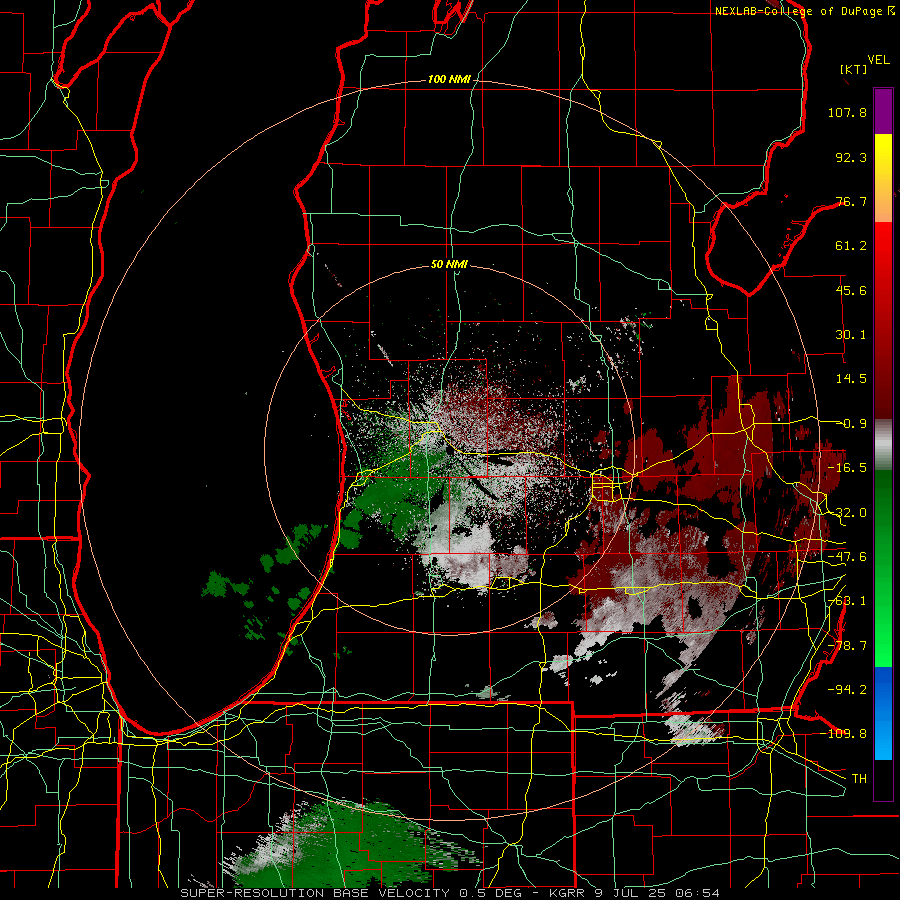The height and width of the screenshot is (900, 900).
Task: Click the -94.2 legend value
Action: click(847, 690)
